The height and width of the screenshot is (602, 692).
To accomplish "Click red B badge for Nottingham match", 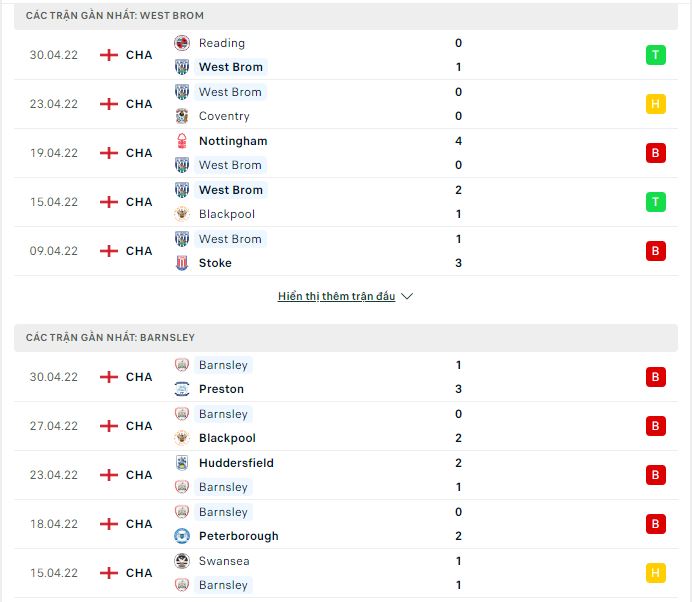I will 656,153.
